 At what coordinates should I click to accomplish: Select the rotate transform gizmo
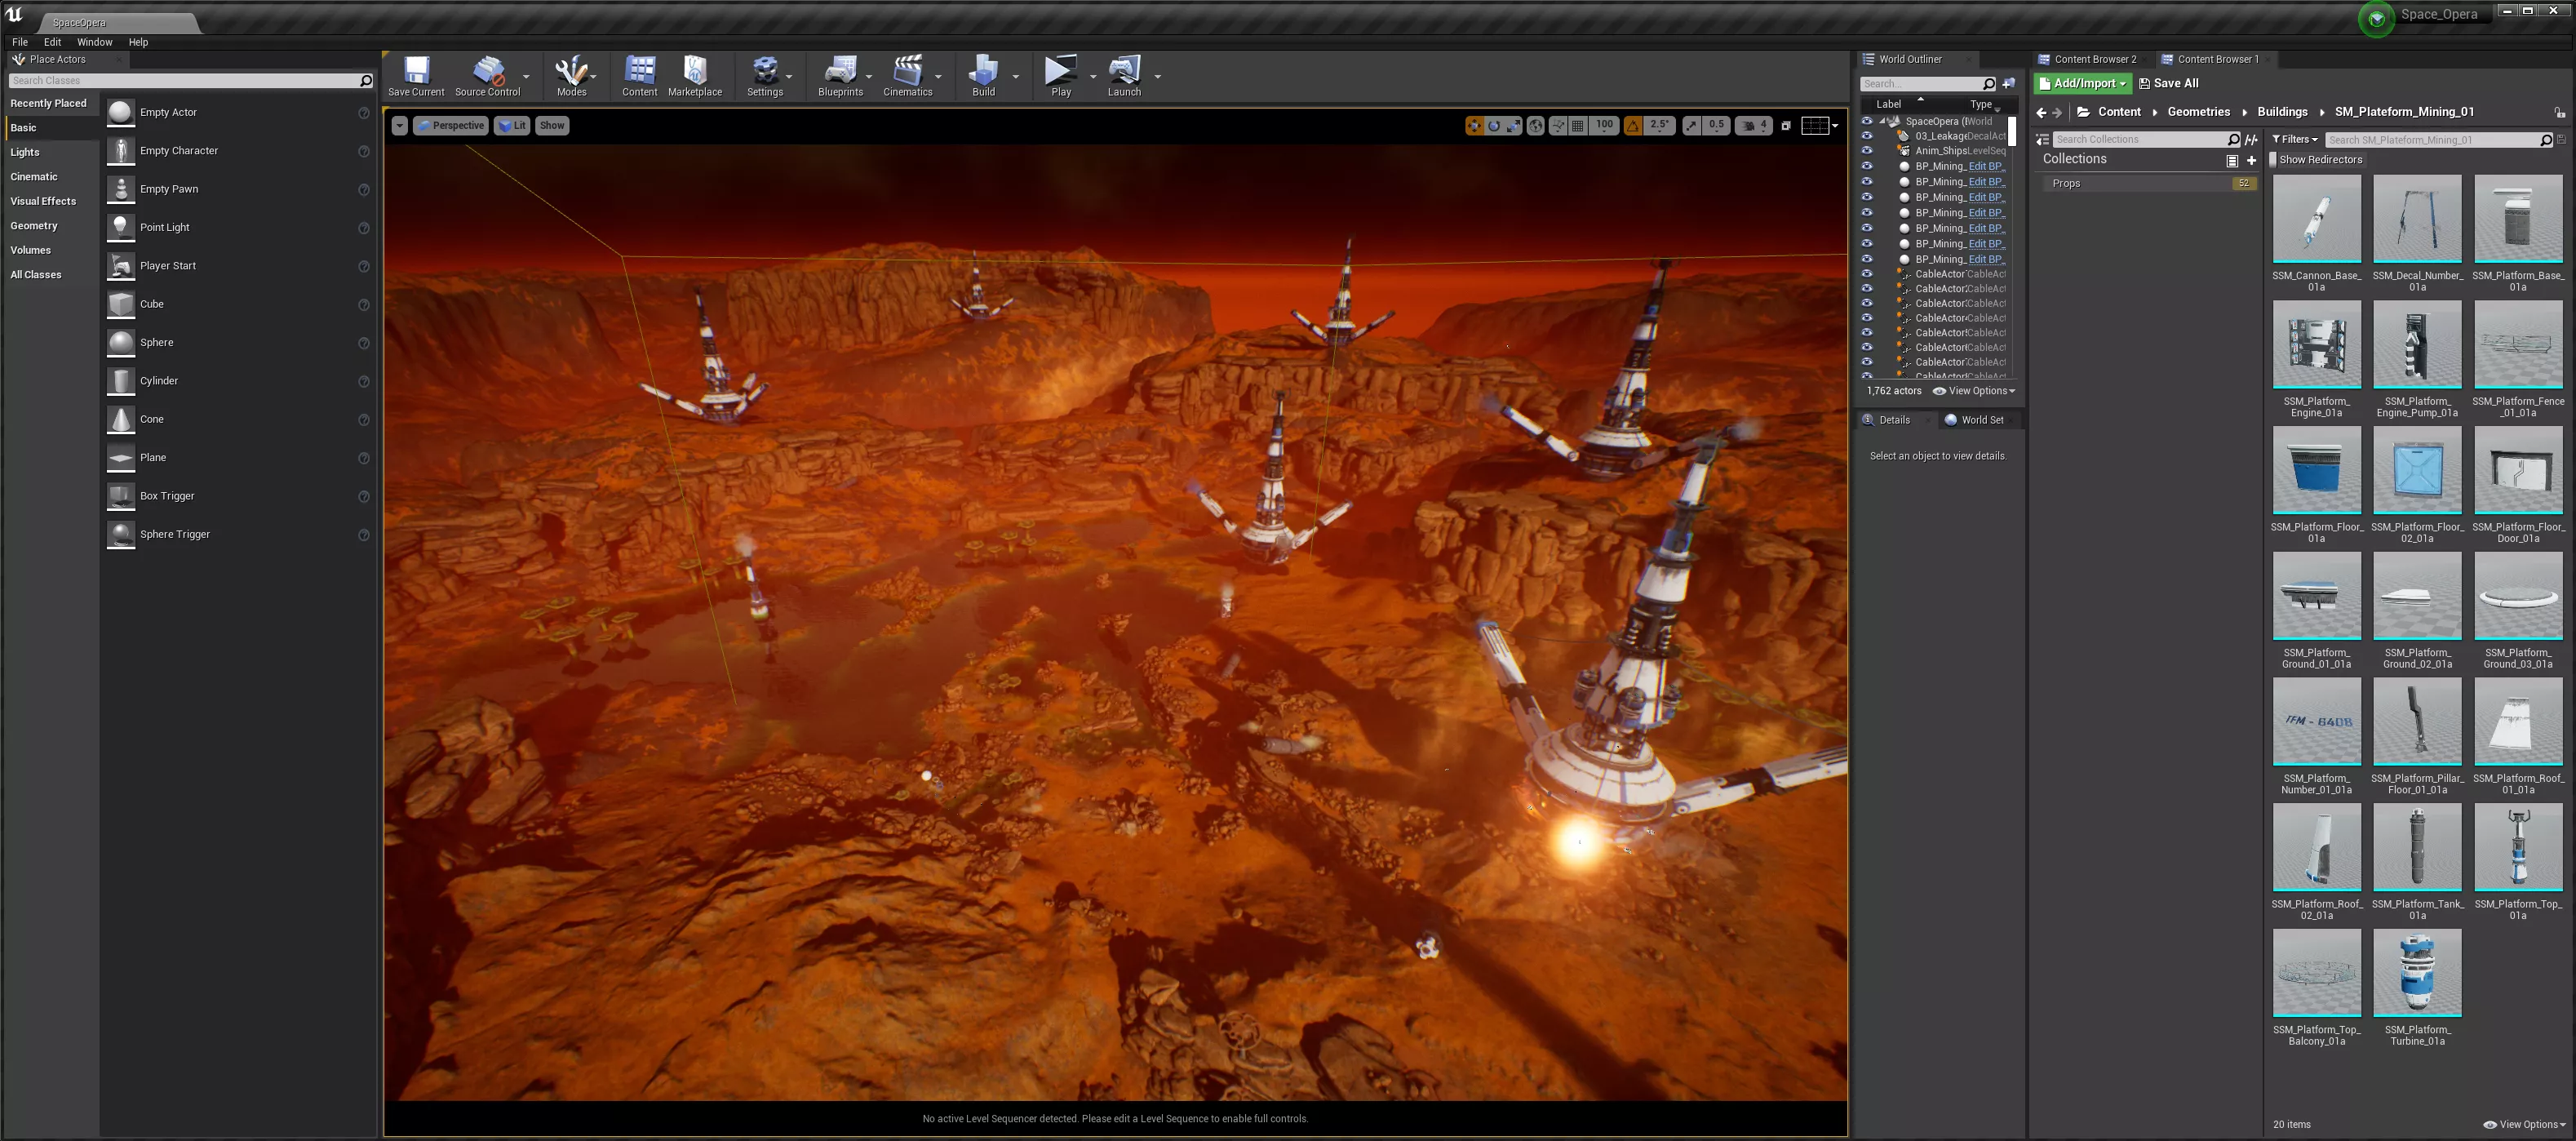1494,126
